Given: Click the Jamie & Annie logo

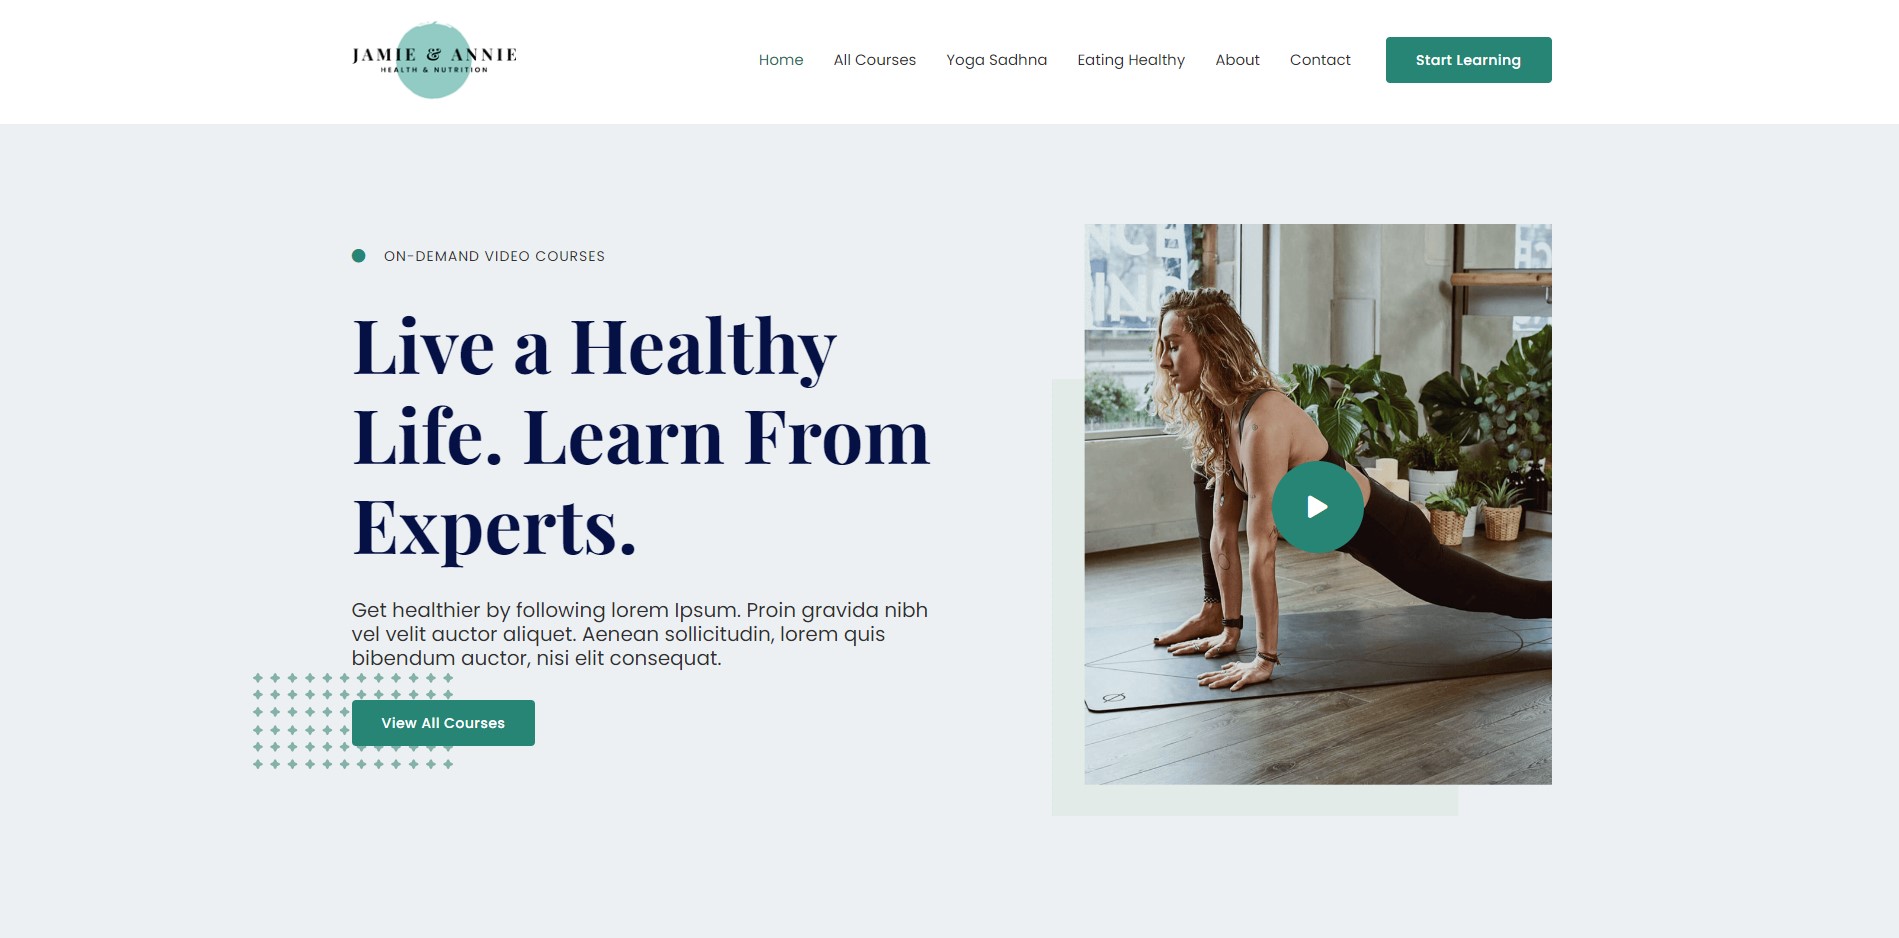Looking at the screenshot, I should [434, 60].
